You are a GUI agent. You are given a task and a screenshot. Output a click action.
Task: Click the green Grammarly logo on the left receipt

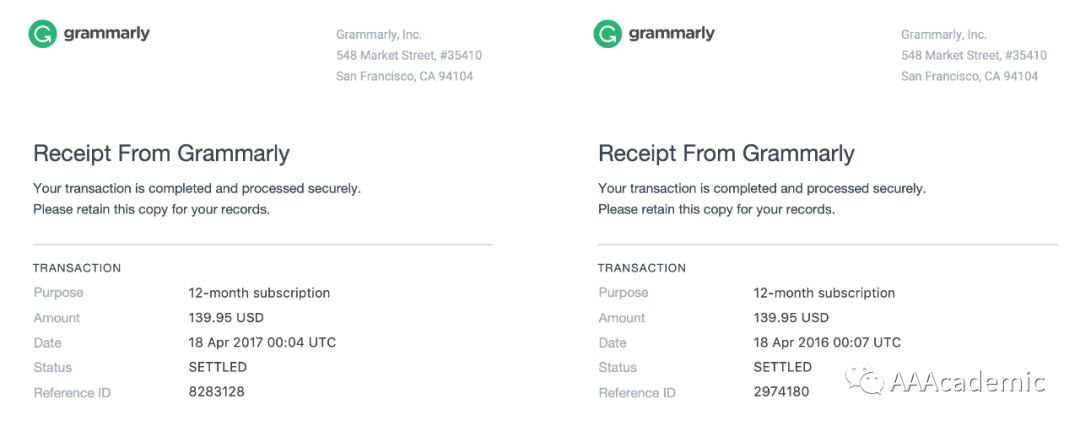point(43,34)
